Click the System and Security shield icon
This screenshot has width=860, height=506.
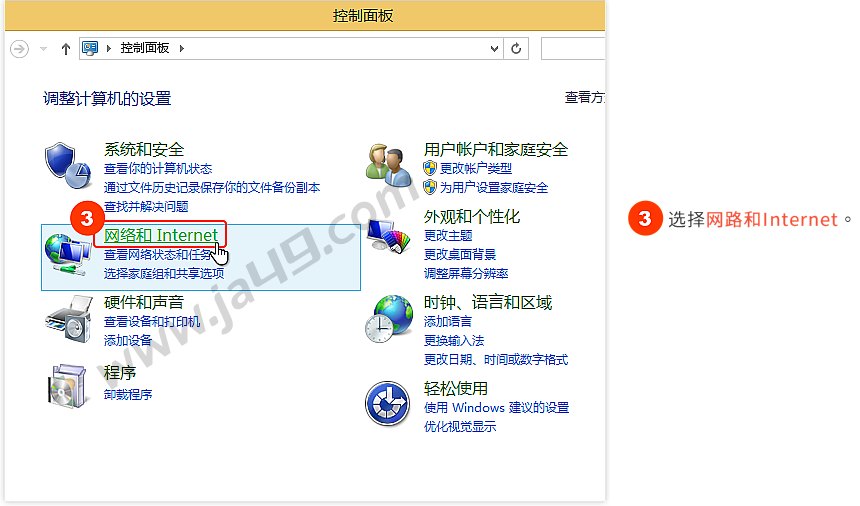point(68,165)
